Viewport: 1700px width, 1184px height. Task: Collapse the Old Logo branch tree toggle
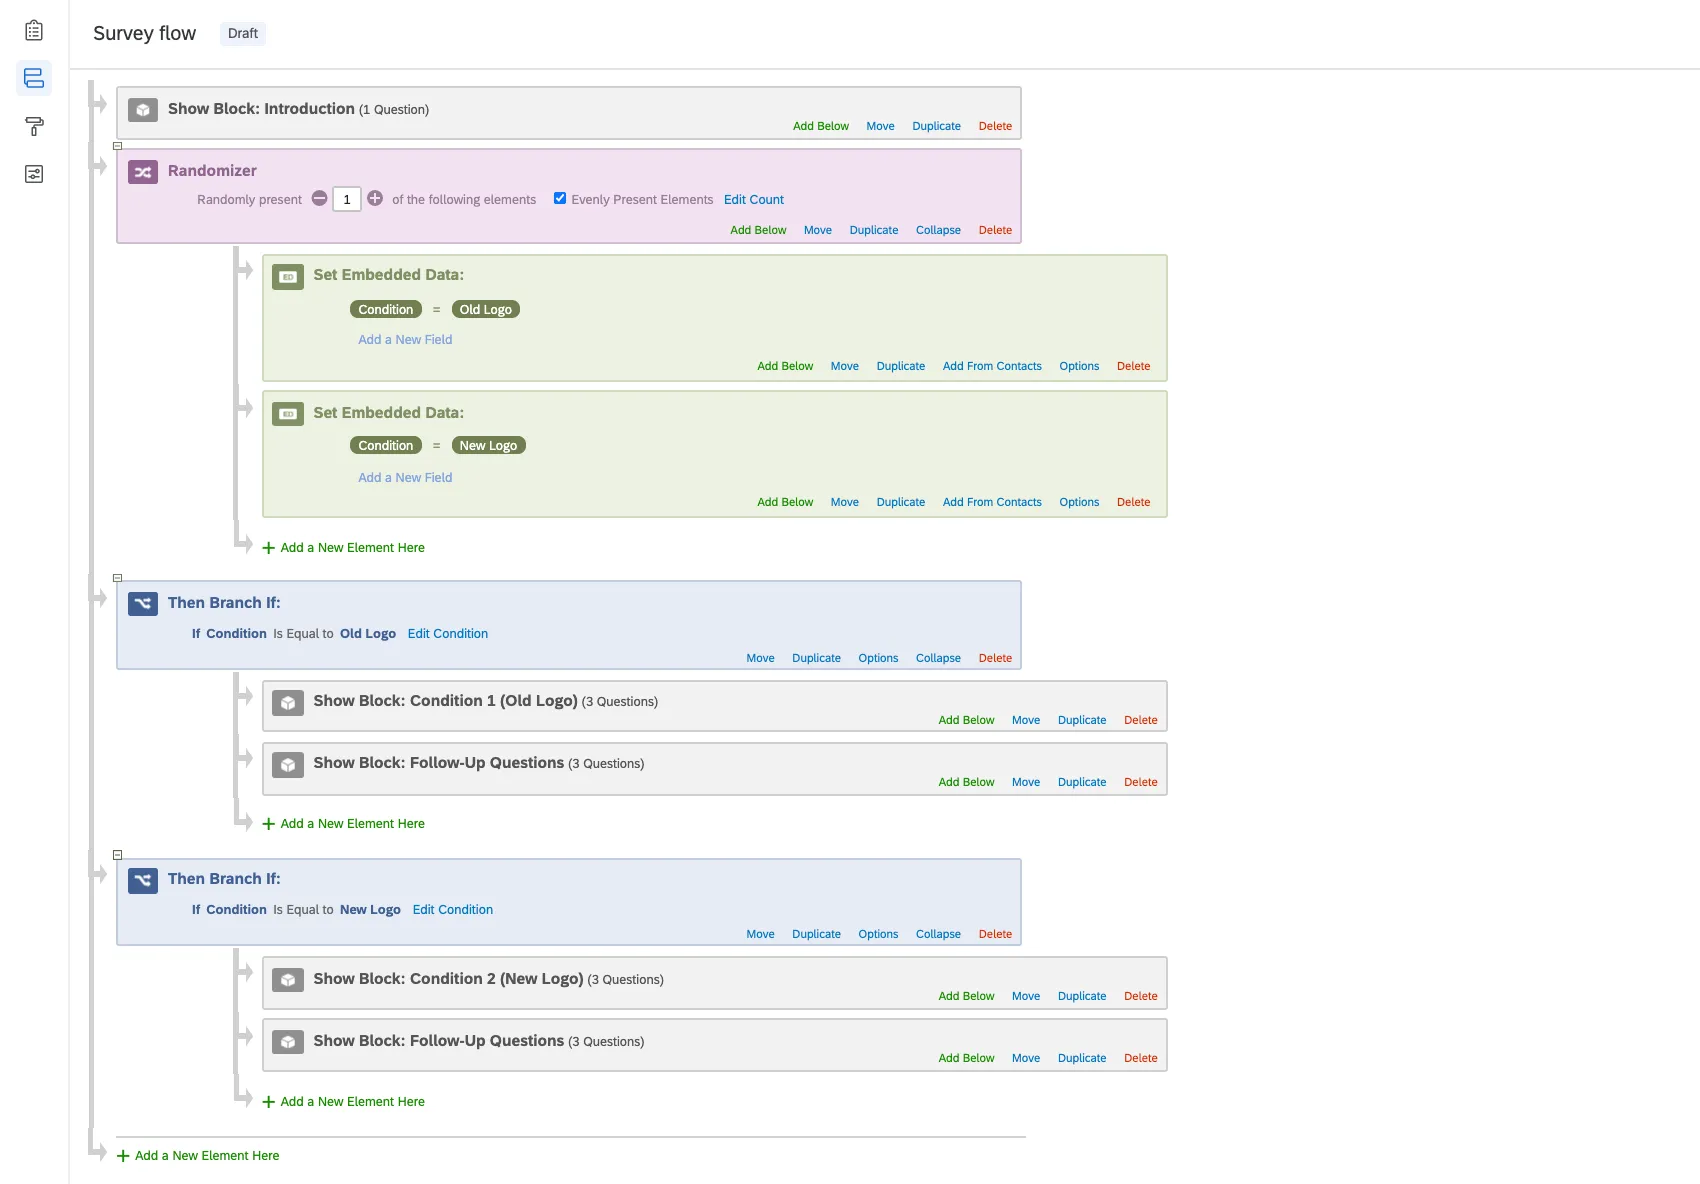click(117, 578)
